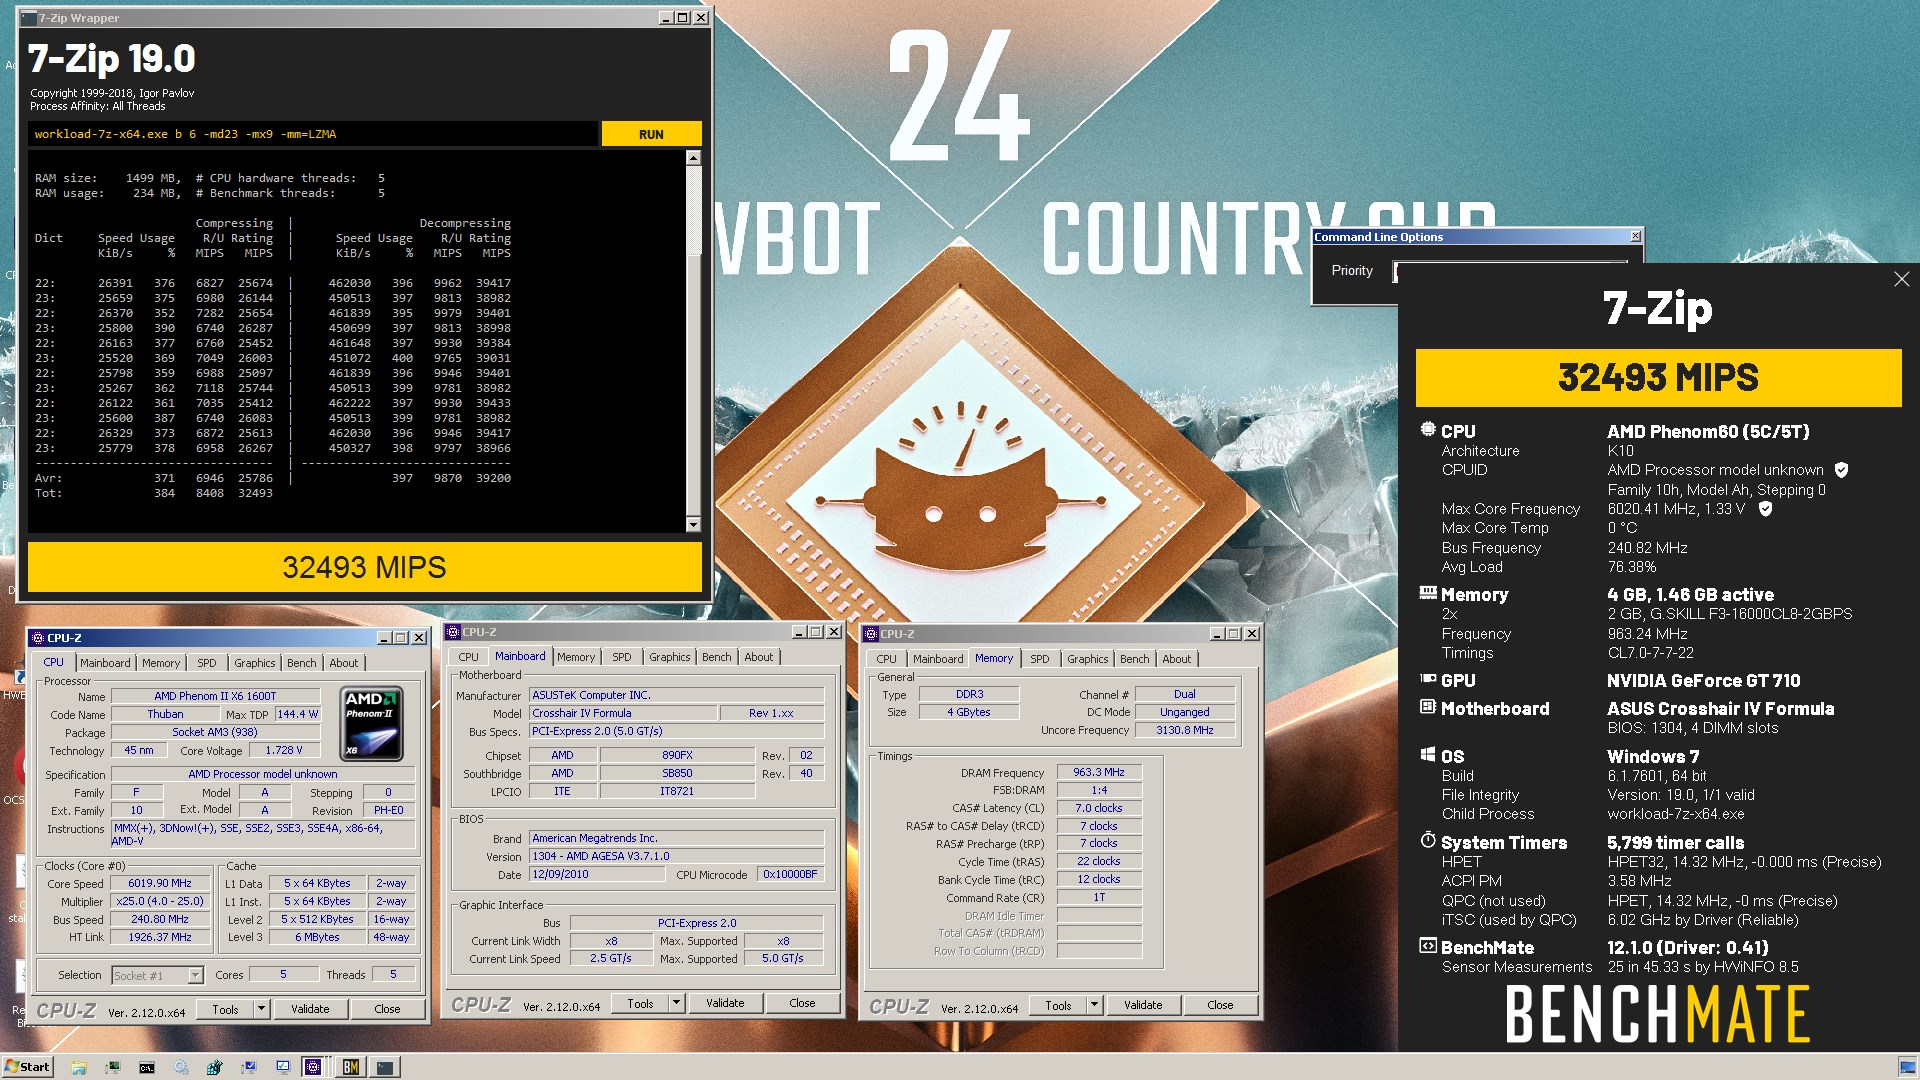Viewport: 1920px width, 1080px height.
Task: Click the monitor with checkmark taskbar icon
Action: 249,1067
